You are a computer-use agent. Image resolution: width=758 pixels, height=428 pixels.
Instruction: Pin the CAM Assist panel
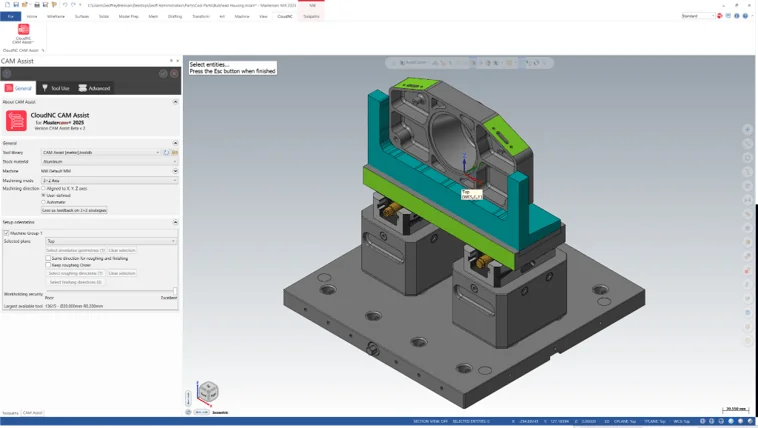pyautogui.click(x=171, y=61)
